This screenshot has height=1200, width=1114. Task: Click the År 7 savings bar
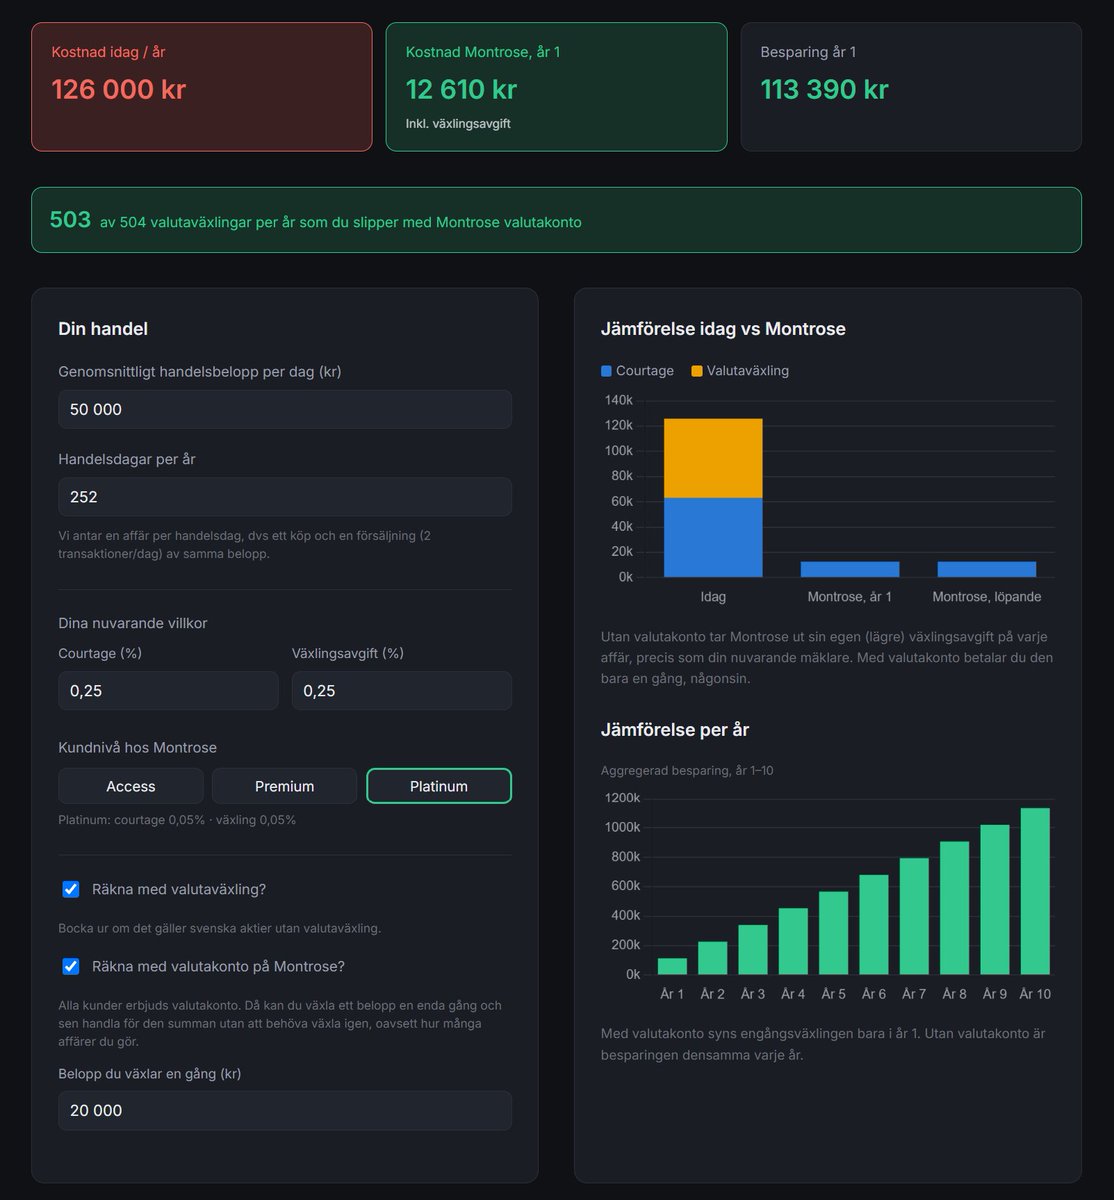click(x=914, y=916)
